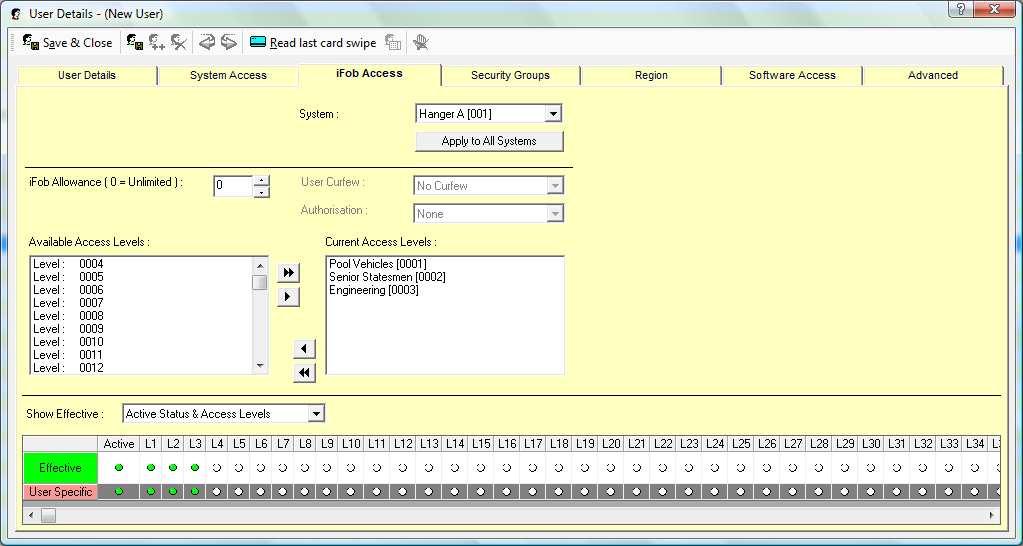Increase iFob Allowance with up spinner arrow

point(261,181)
